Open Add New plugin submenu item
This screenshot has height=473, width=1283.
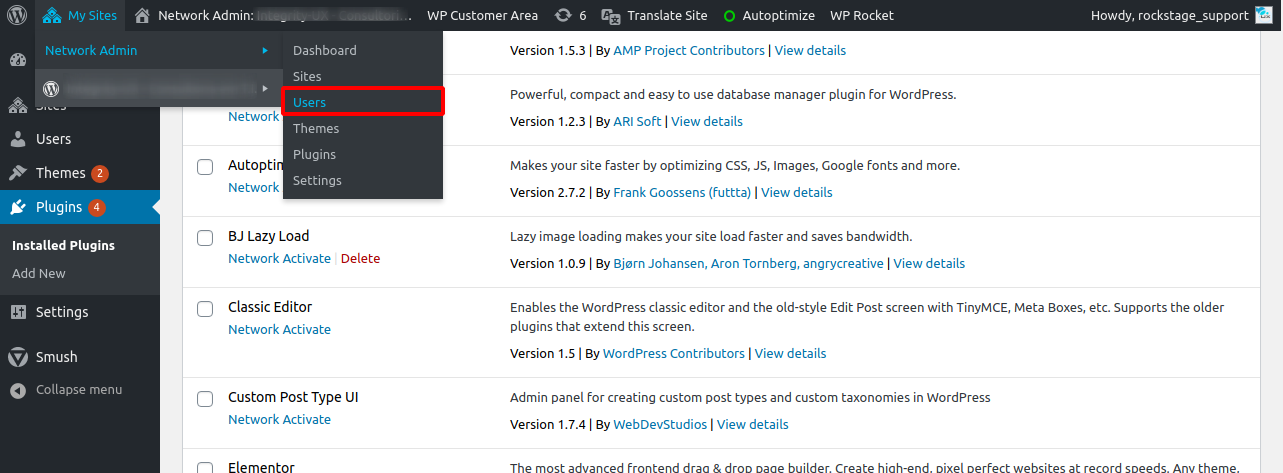pos(39,273)
